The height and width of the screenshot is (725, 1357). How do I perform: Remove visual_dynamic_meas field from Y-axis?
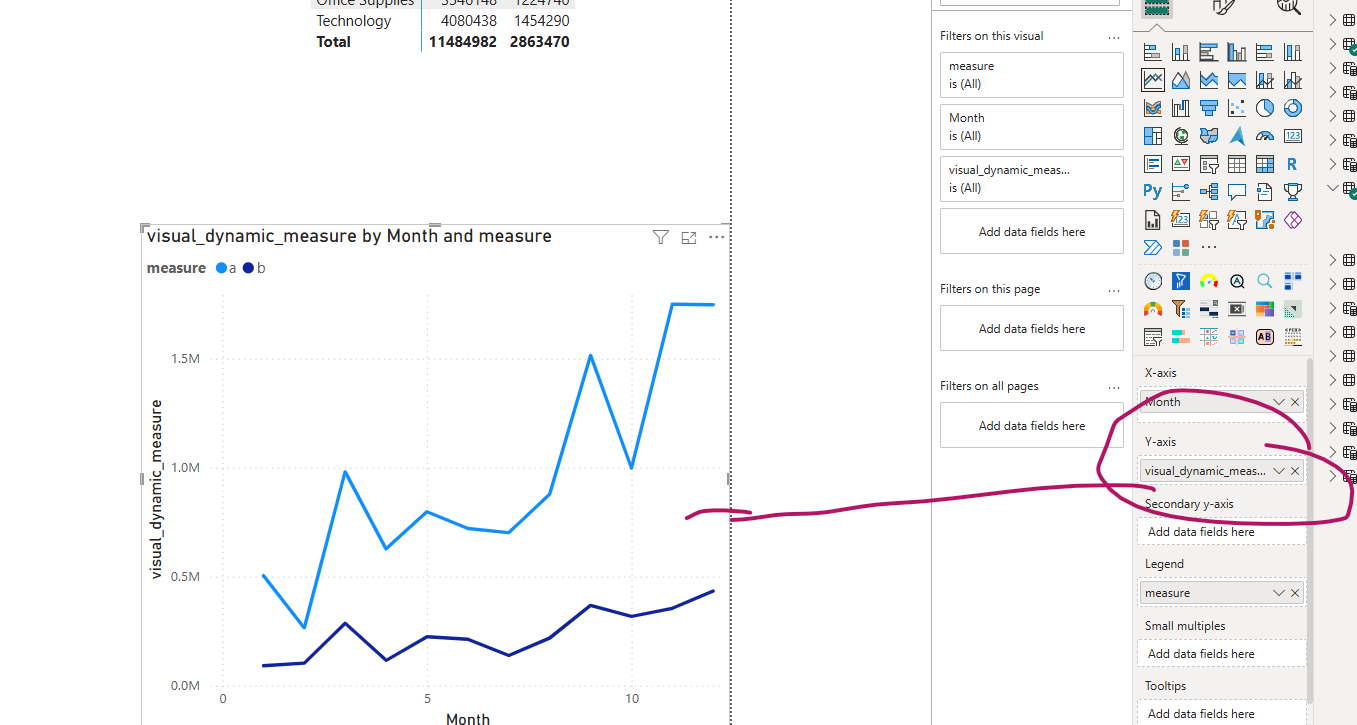(1295, 471)
